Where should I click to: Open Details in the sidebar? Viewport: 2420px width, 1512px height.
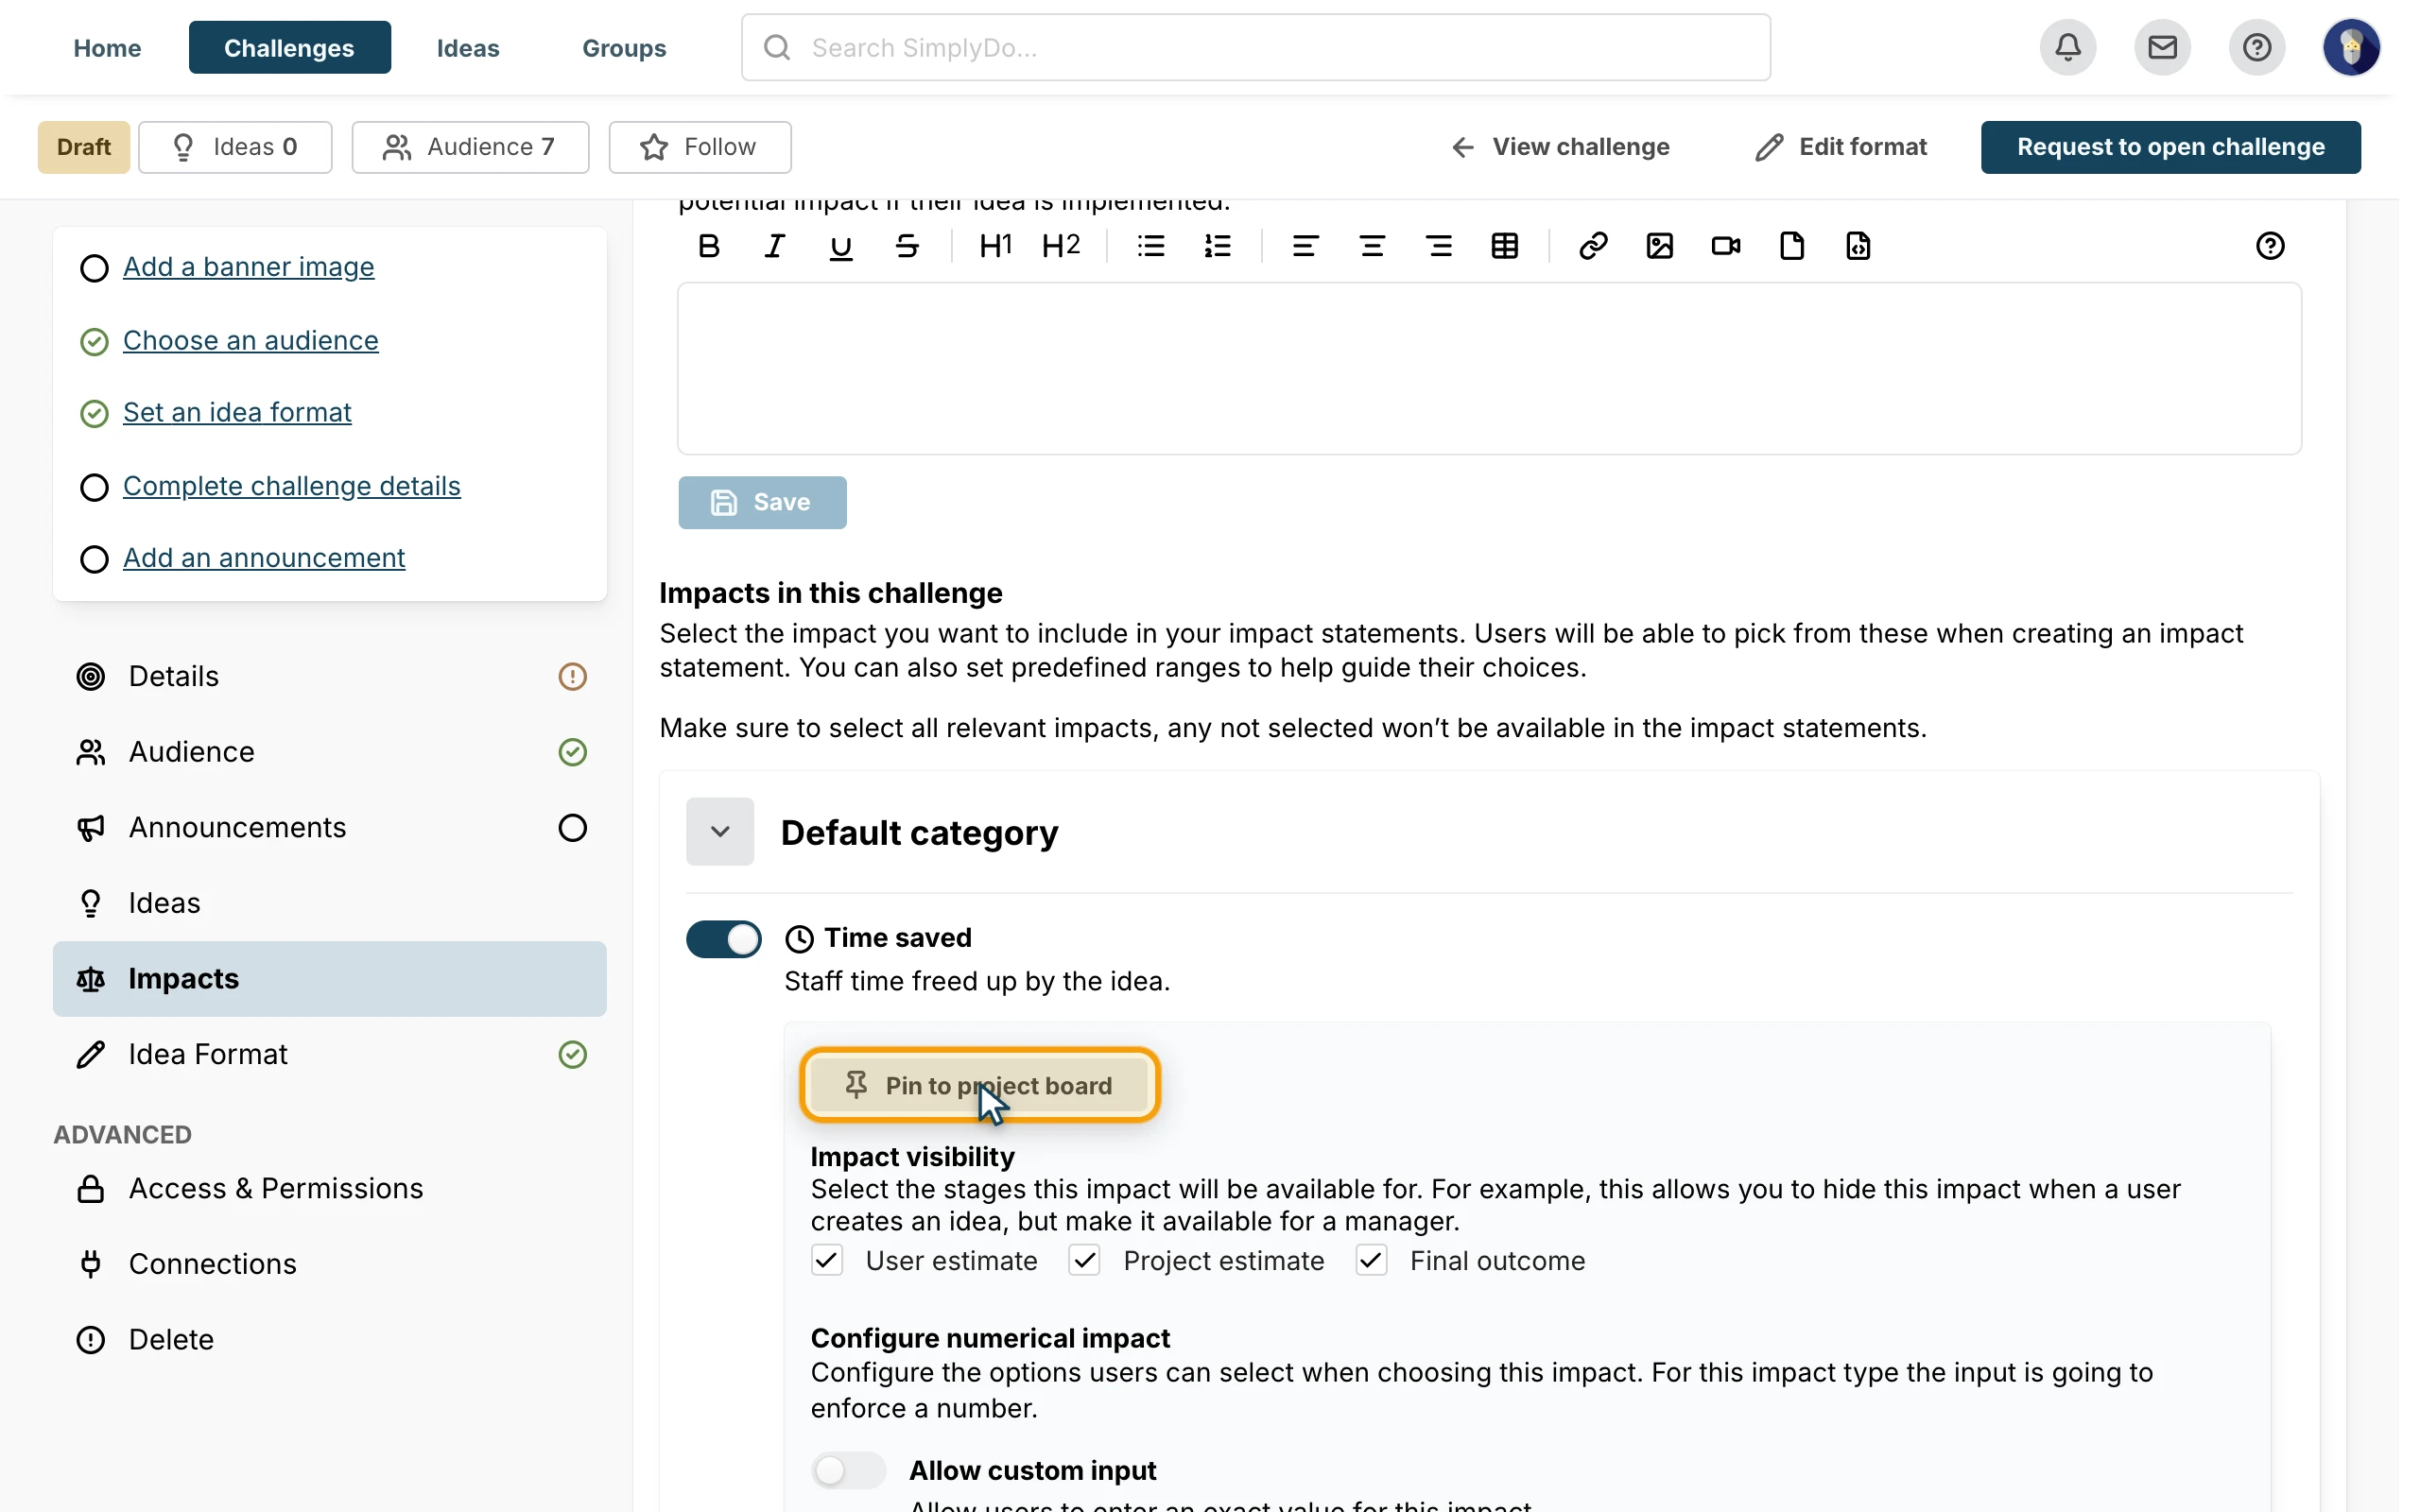point(330,677)
